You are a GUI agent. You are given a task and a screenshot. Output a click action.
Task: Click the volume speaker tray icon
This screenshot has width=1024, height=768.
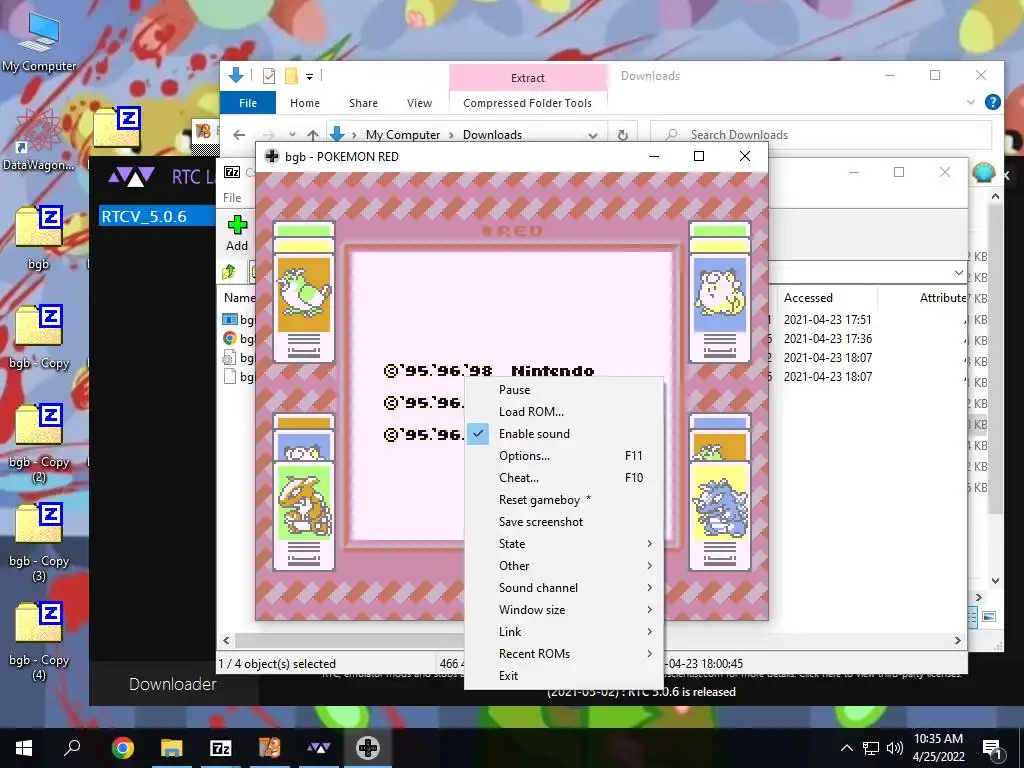pos(895,748)
